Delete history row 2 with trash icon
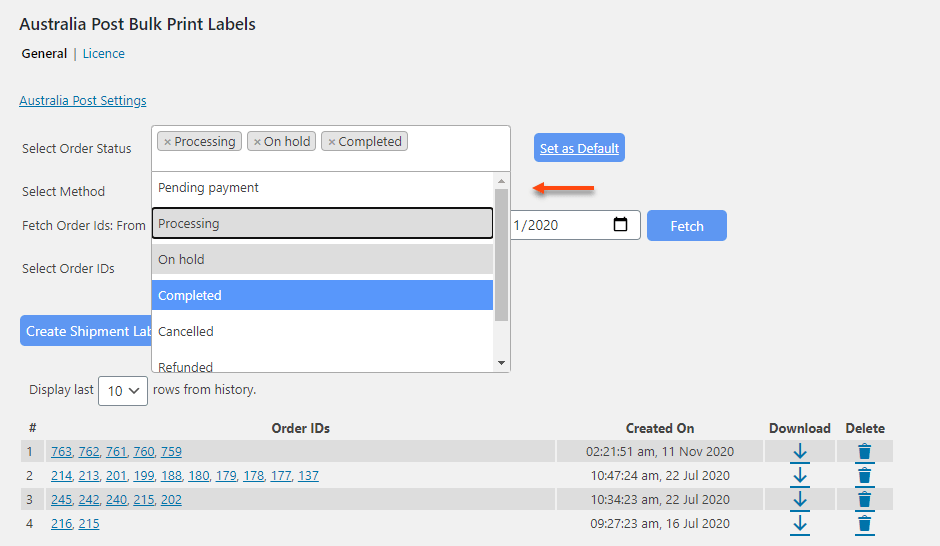940x546 pixels. click(x=864, y=476)
